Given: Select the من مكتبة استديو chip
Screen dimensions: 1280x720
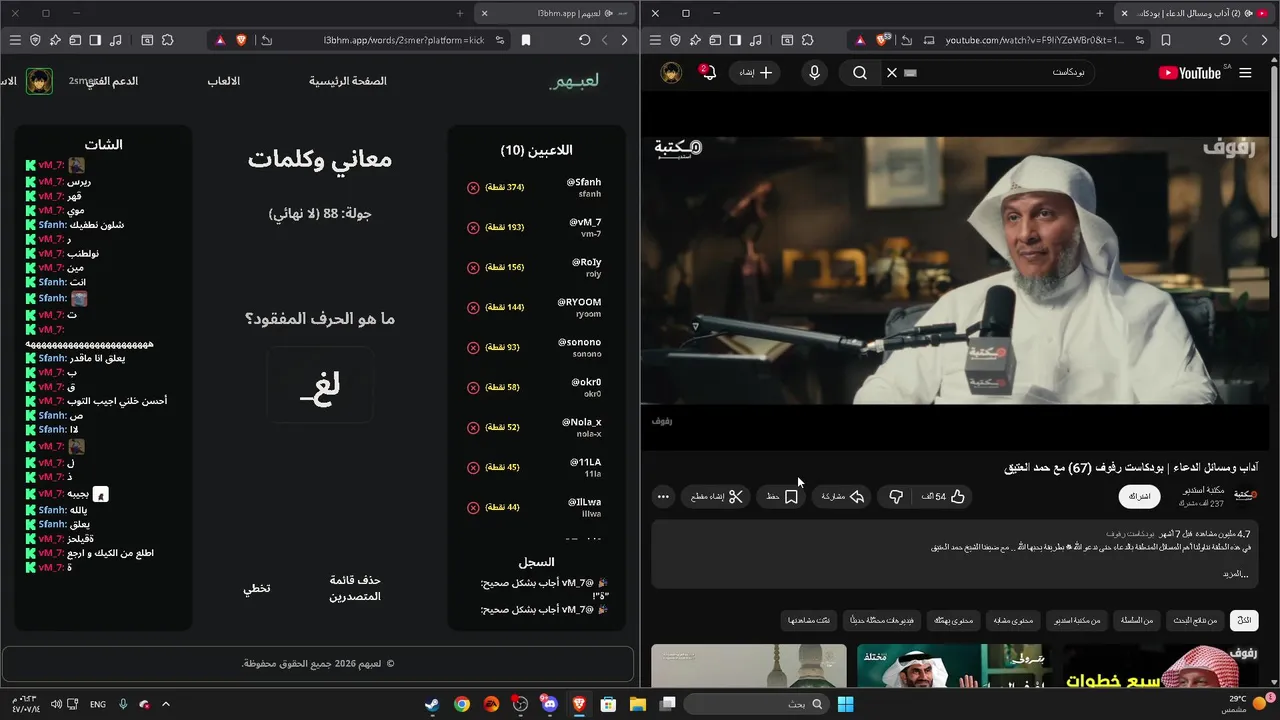Looking at the screenshot, I should tap(1078, 621).
